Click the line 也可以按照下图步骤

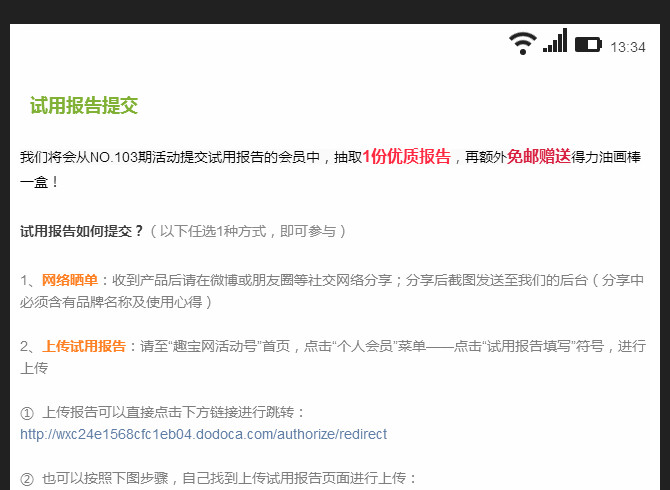point(105,478)
